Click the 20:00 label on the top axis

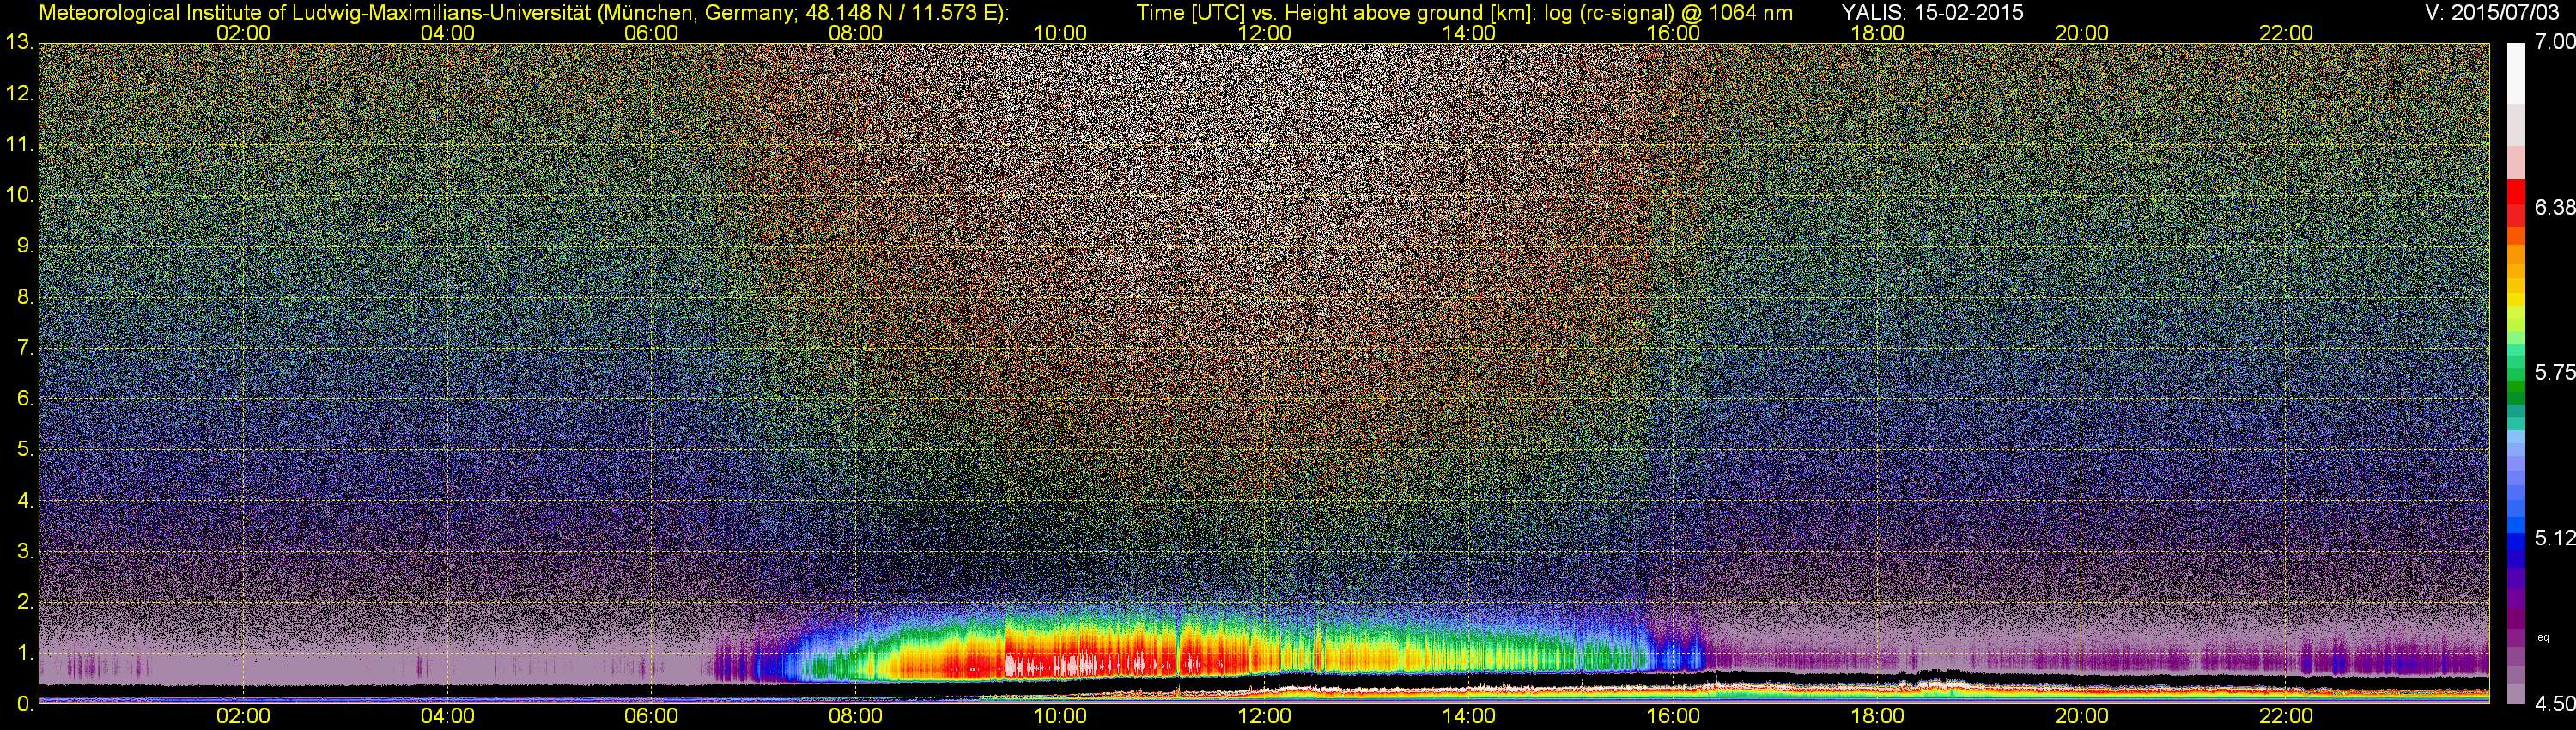[x=2082, y=33]
